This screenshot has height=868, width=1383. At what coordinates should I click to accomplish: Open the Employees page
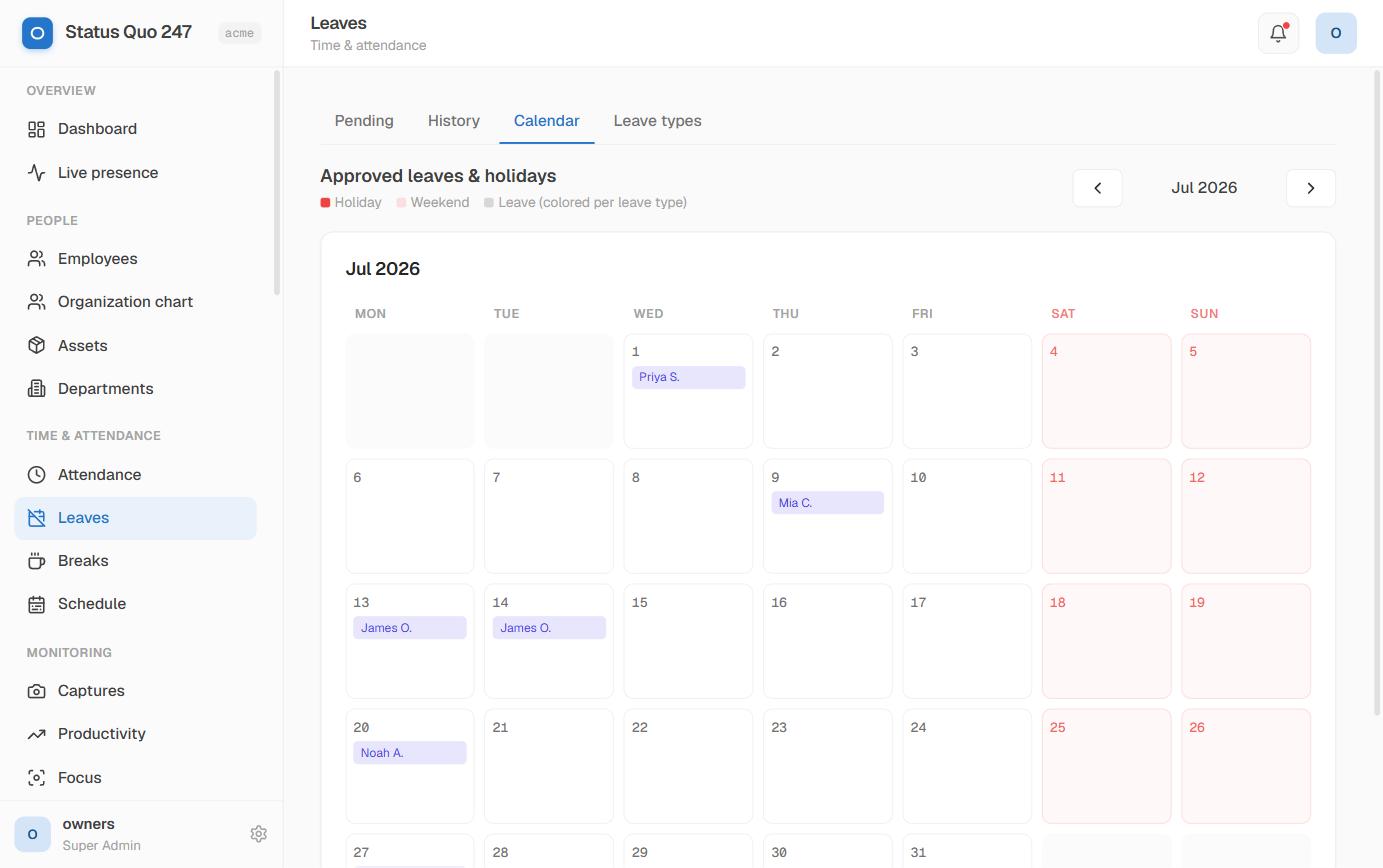point(136,259)
